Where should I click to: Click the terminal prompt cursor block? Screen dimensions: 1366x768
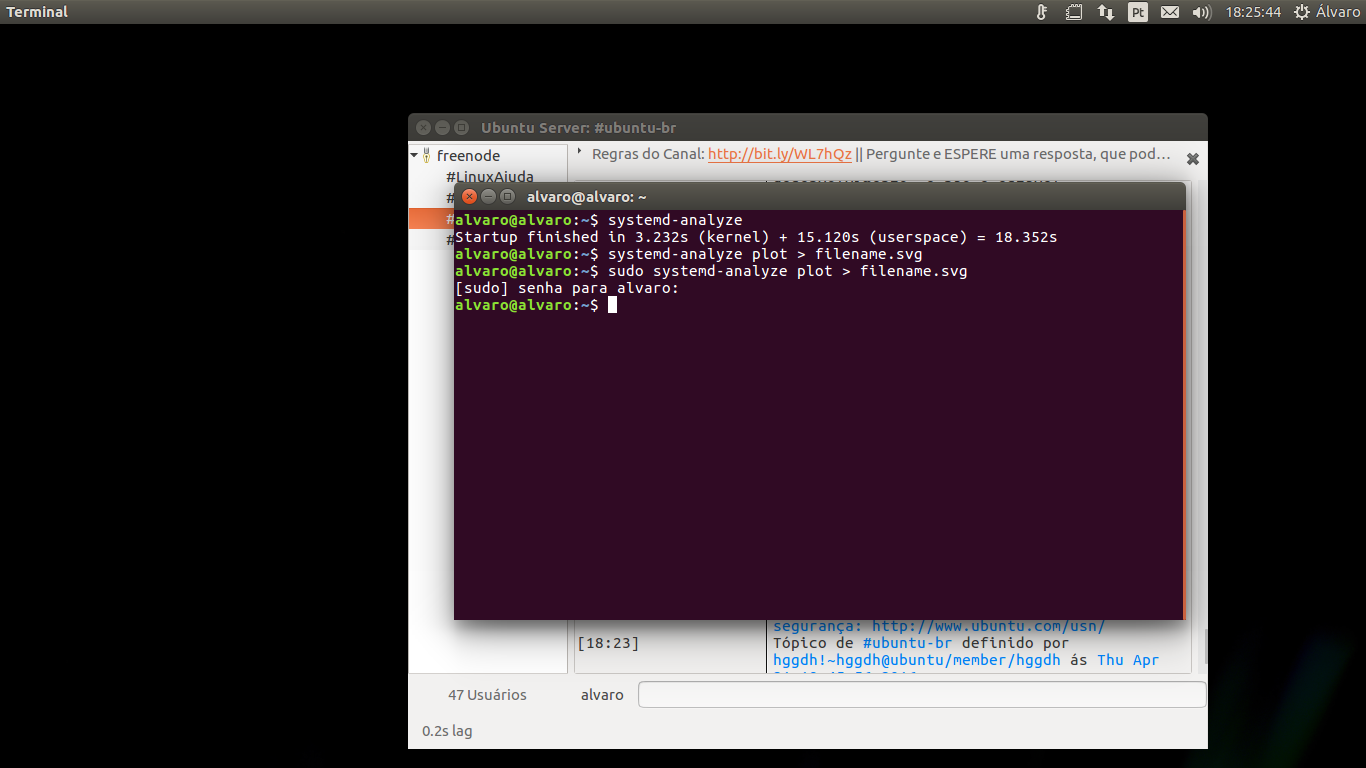[612, 305]
